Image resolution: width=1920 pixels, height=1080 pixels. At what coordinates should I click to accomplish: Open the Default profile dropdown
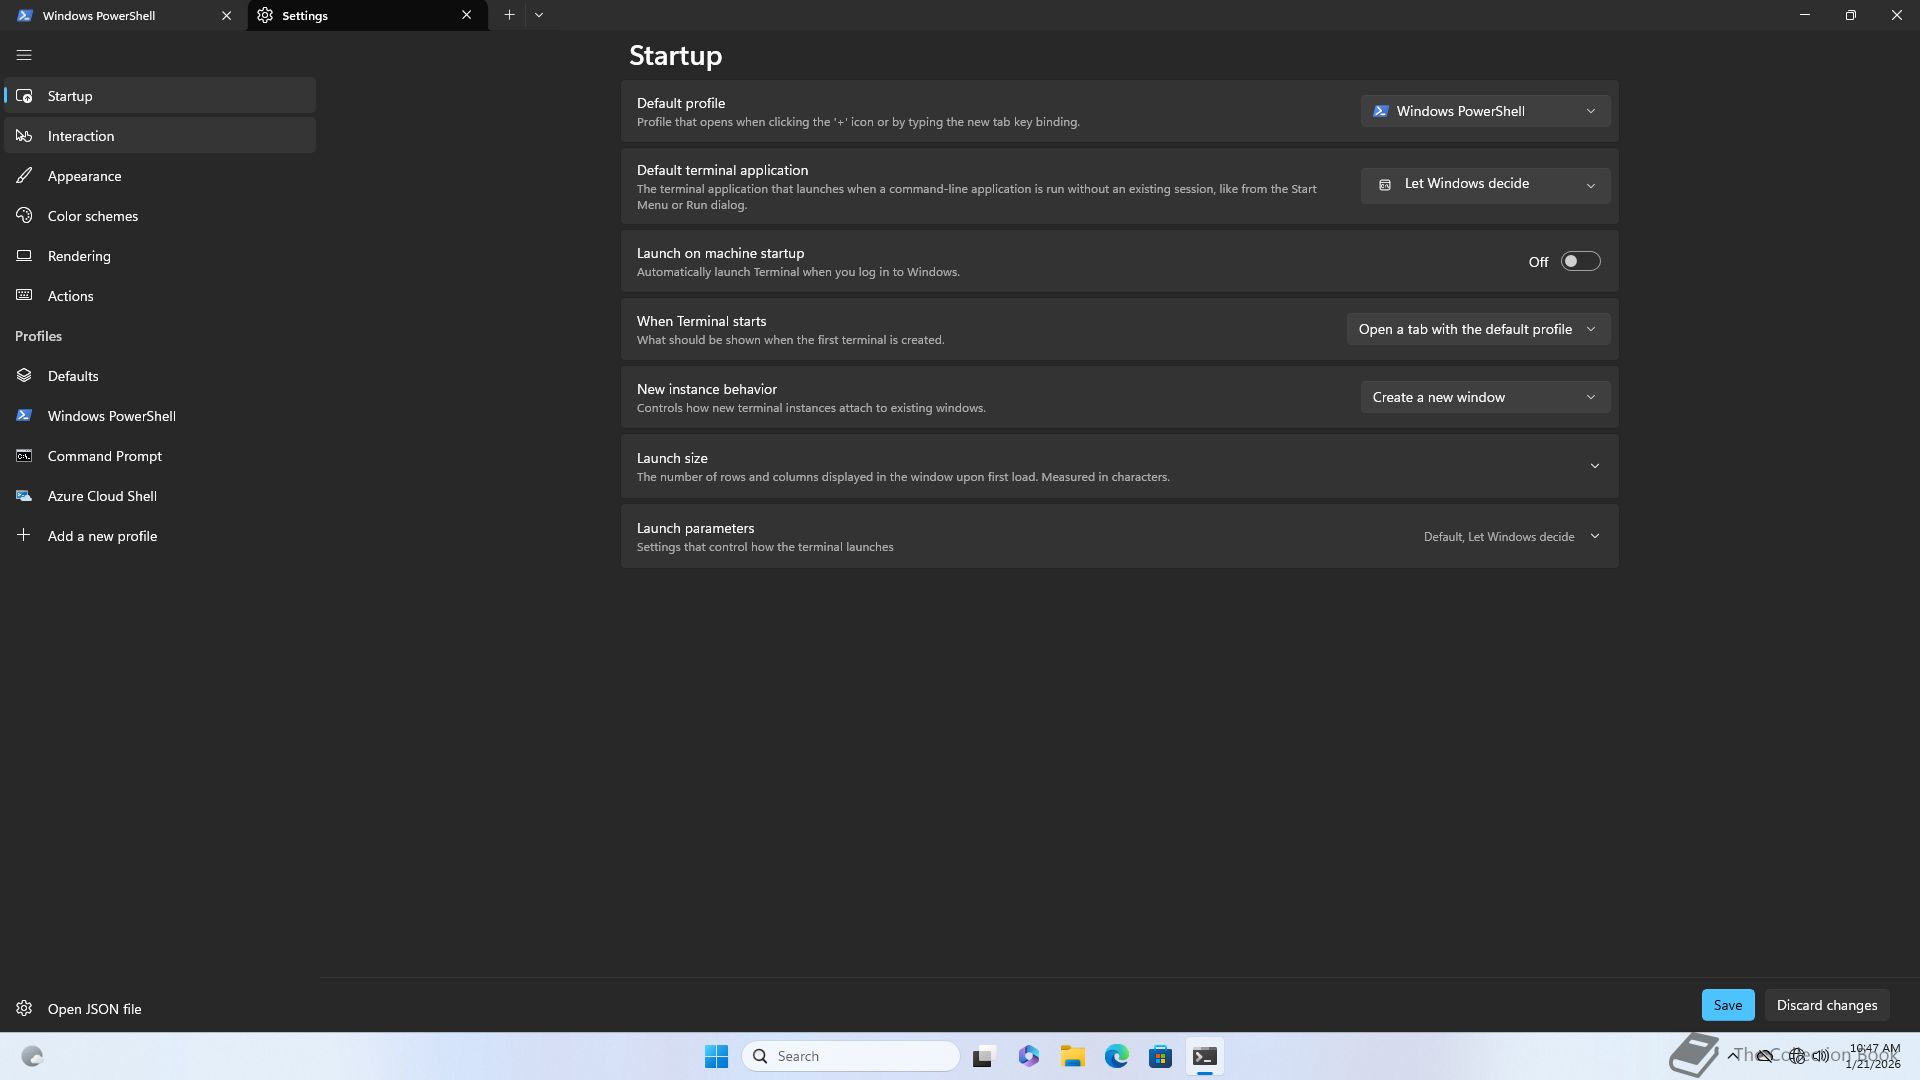[1485, 111]
